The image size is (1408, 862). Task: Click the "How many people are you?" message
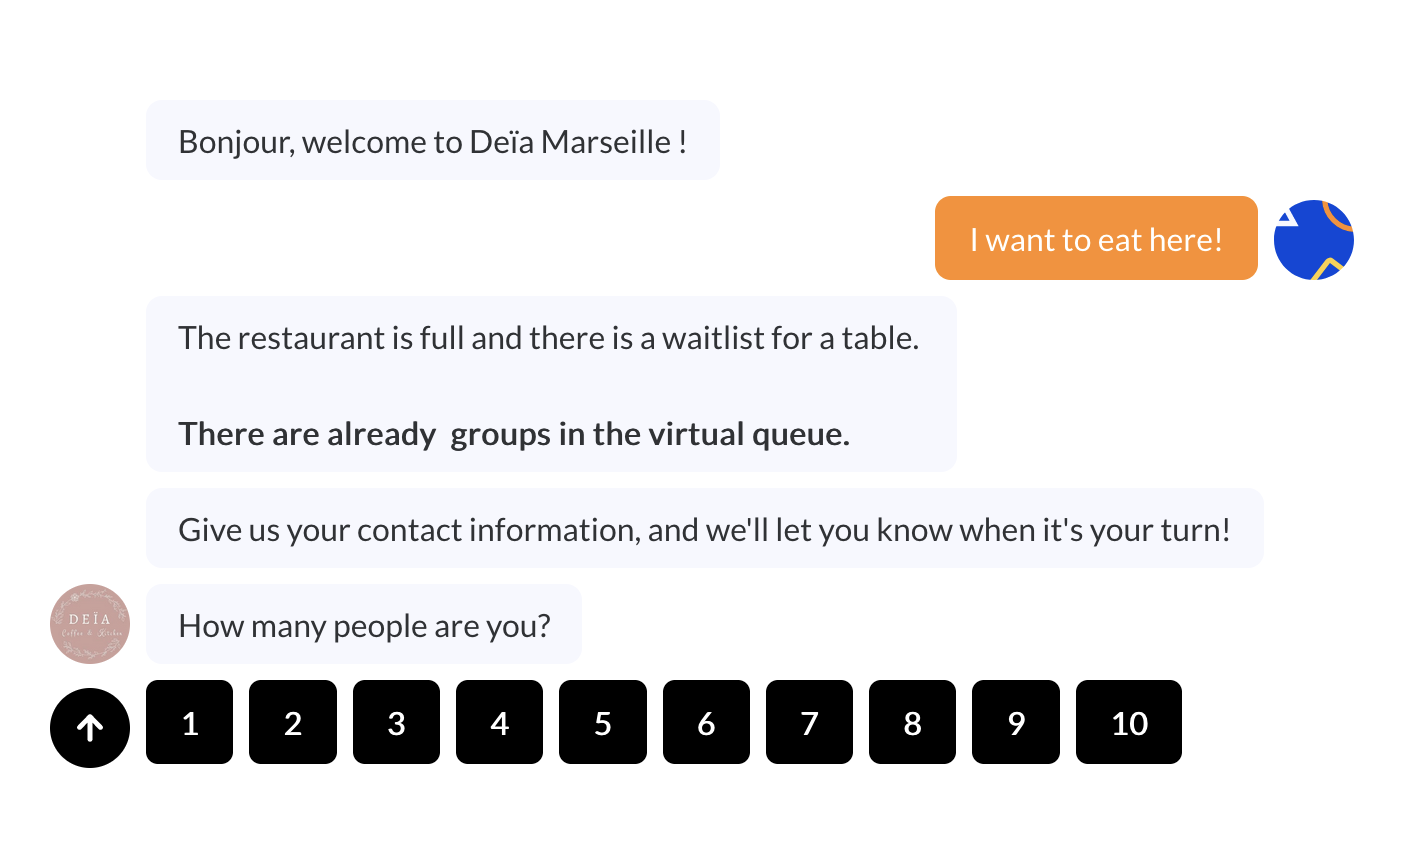364,624
